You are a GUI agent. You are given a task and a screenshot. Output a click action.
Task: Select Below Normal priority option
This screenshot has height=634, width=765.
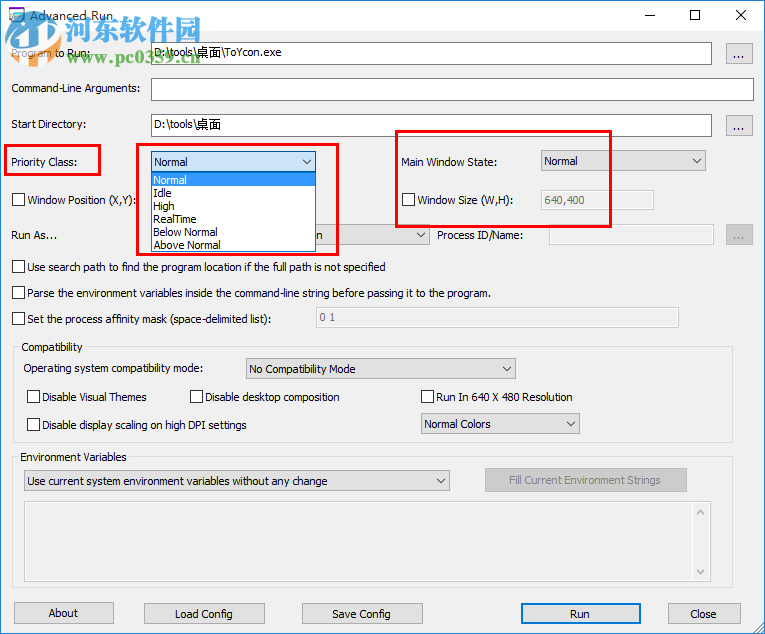click(x=234, y=232)
